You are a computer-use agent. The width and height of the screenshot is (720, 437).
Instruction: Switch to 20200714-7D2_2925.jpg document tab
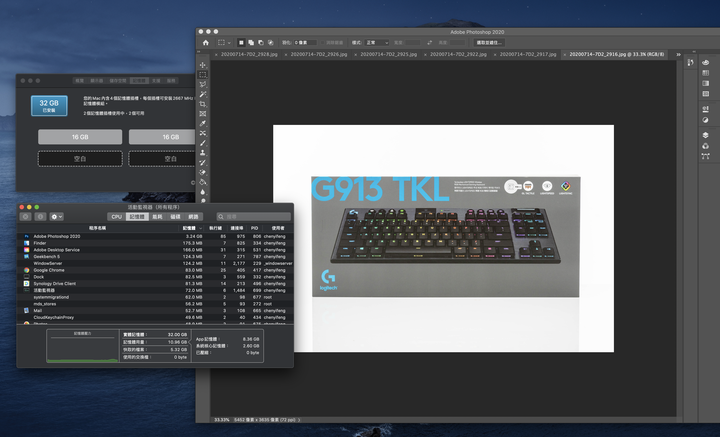coord(388,54)
